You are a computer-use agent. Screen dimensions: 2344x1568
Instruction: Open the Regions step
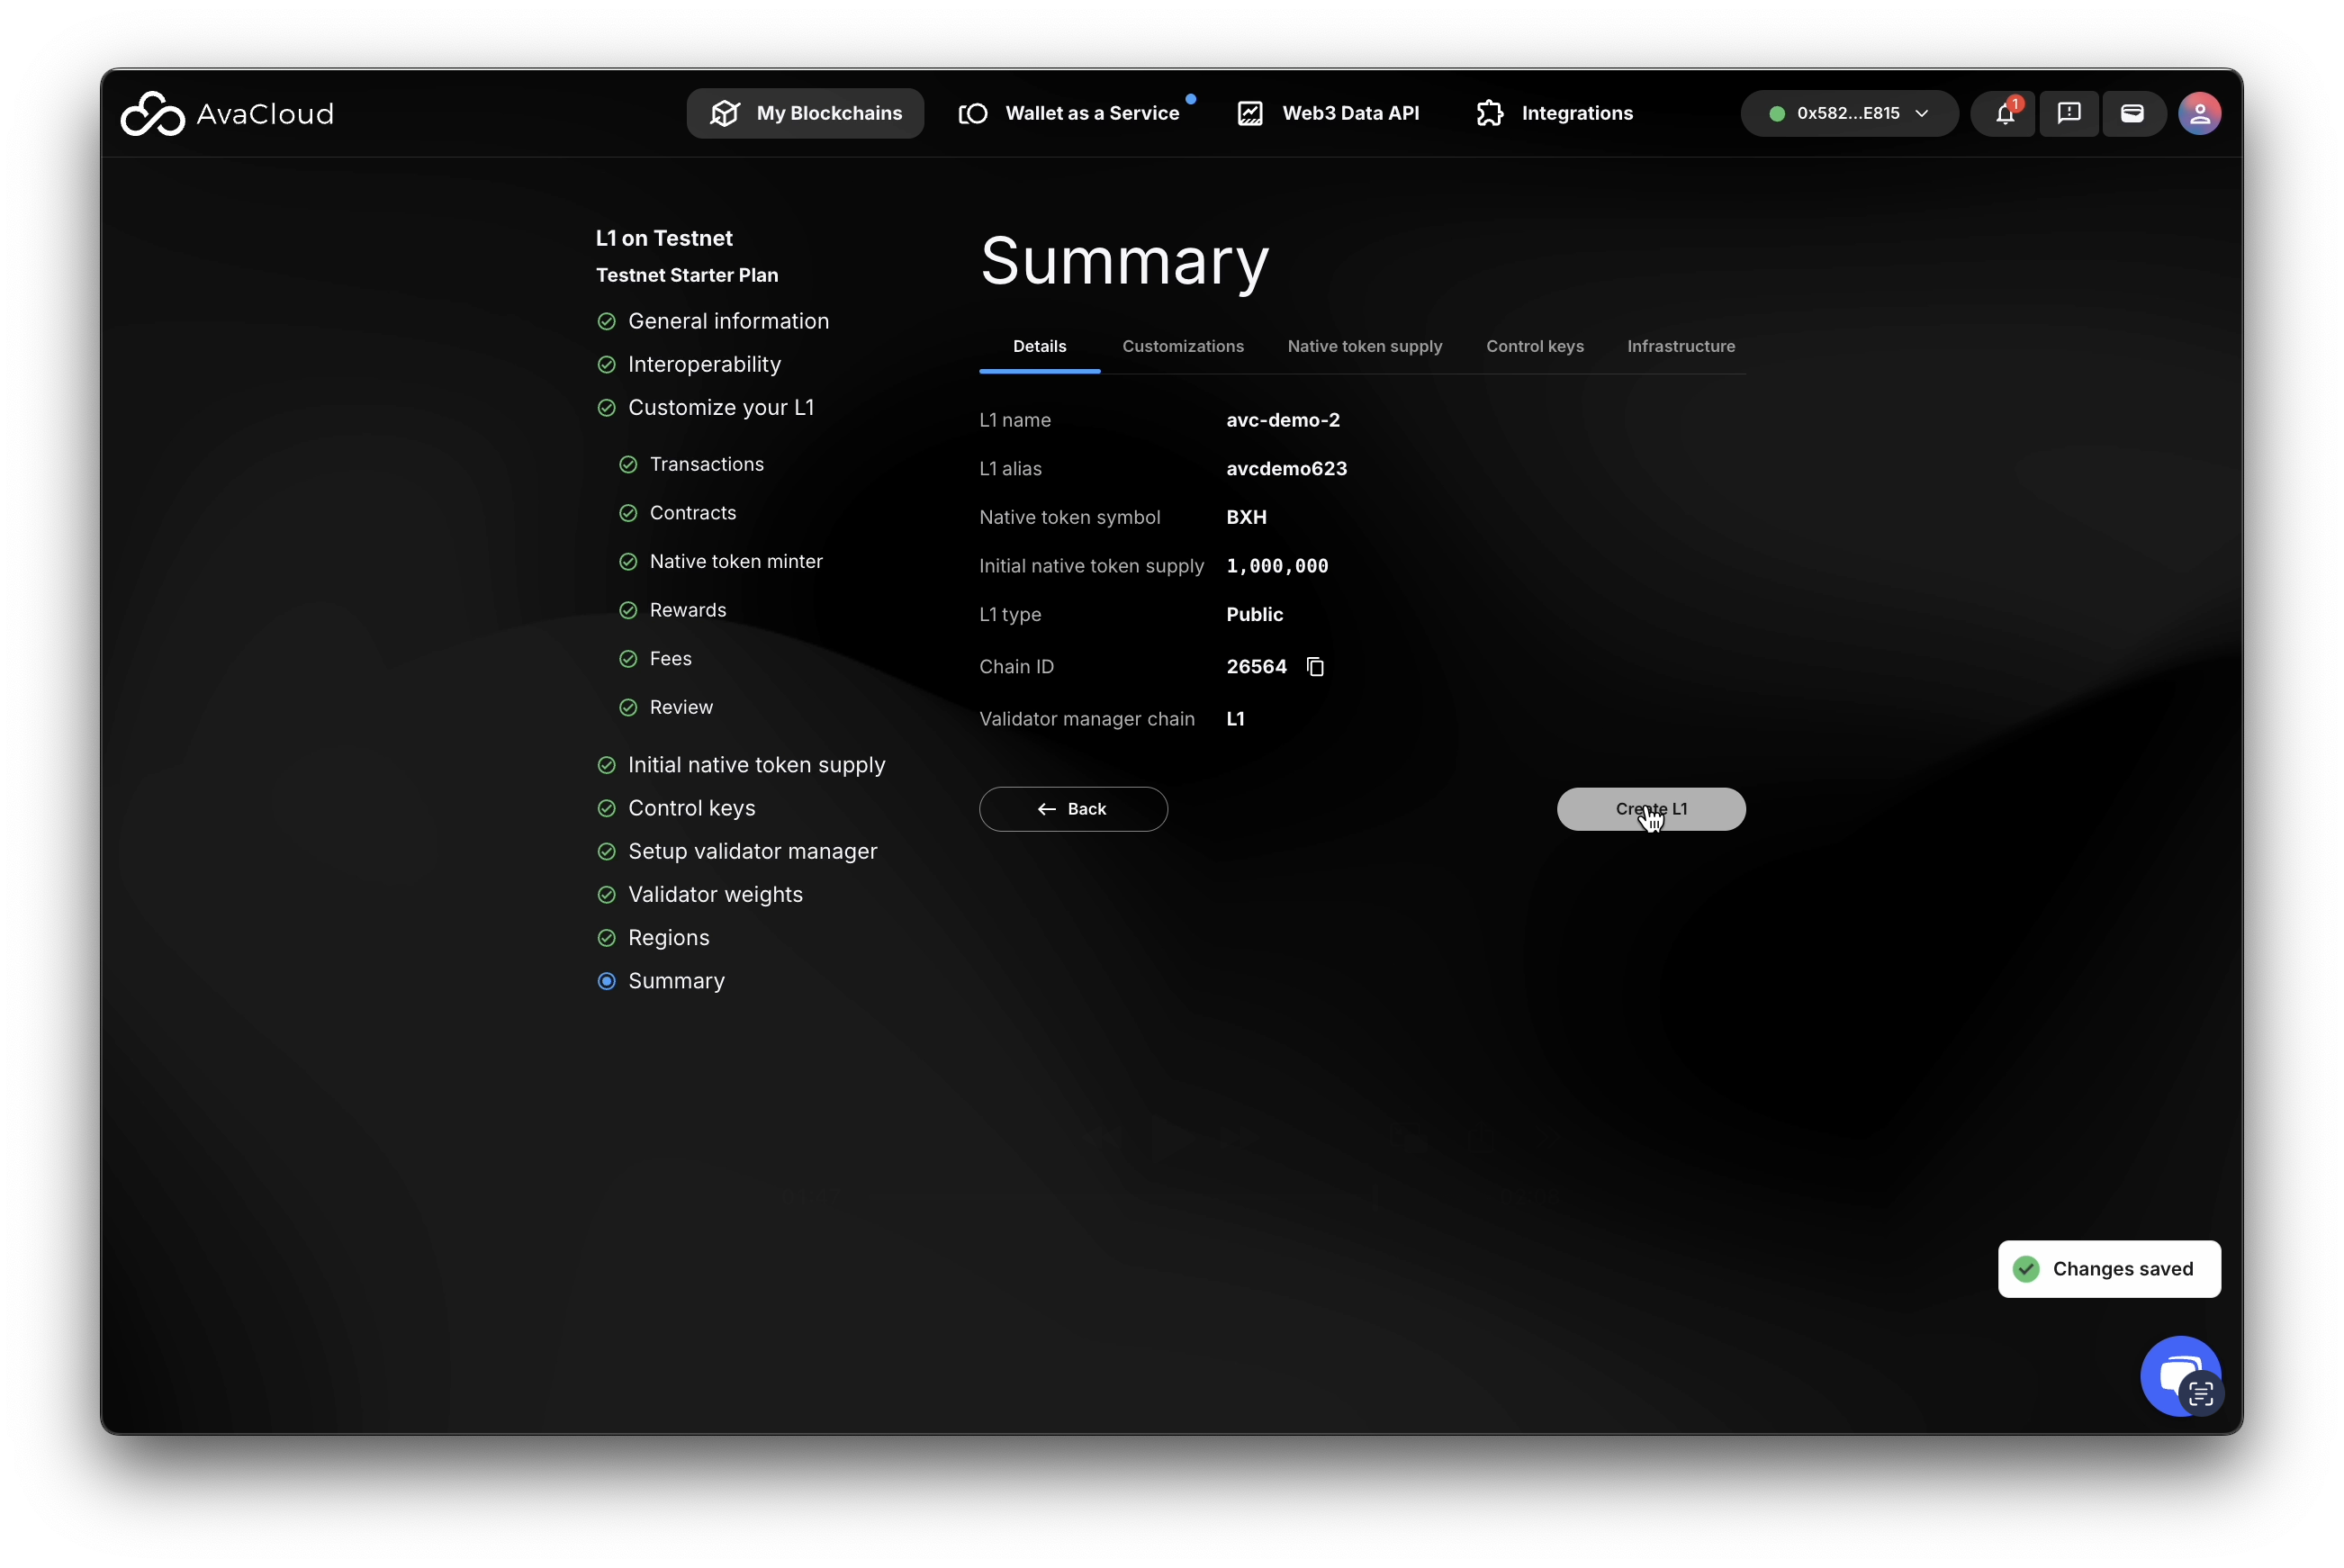coord(668,938)
